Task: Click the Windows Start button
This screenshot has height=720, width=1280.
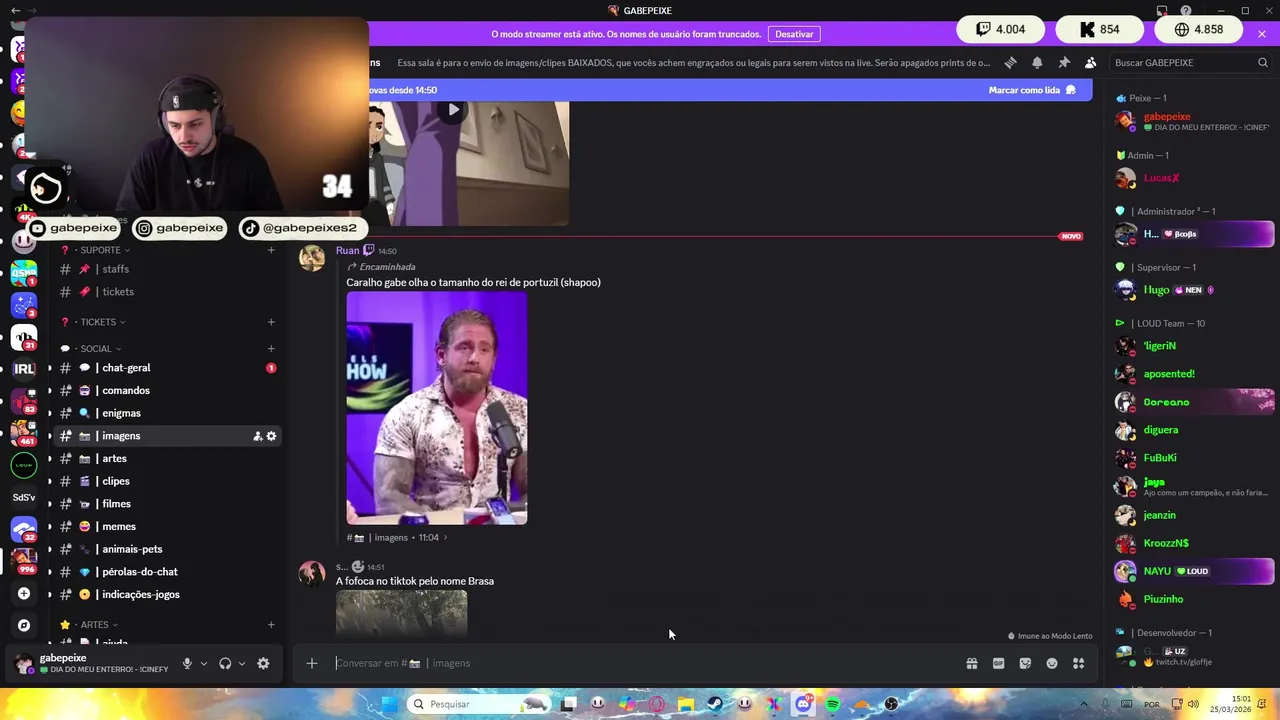Action: (389, 704)
